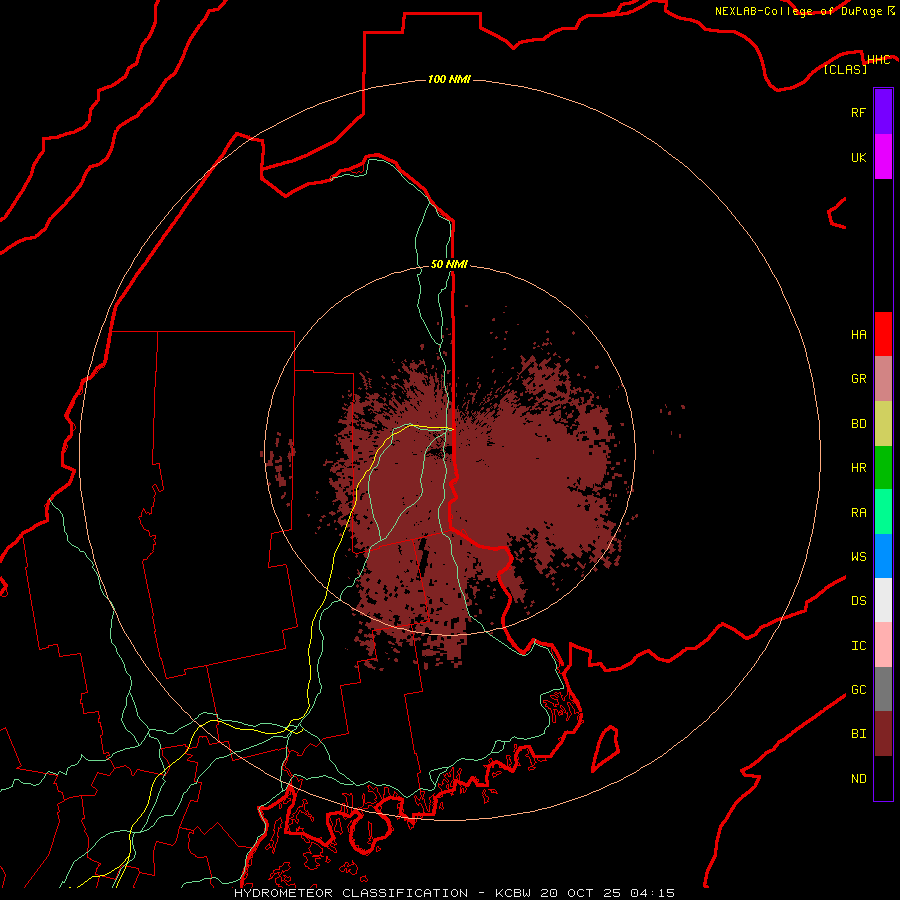Image resolution: width=900 pixels, height=900 pixels.
Task: Click the BI legend label
Action: pos(858,734)
